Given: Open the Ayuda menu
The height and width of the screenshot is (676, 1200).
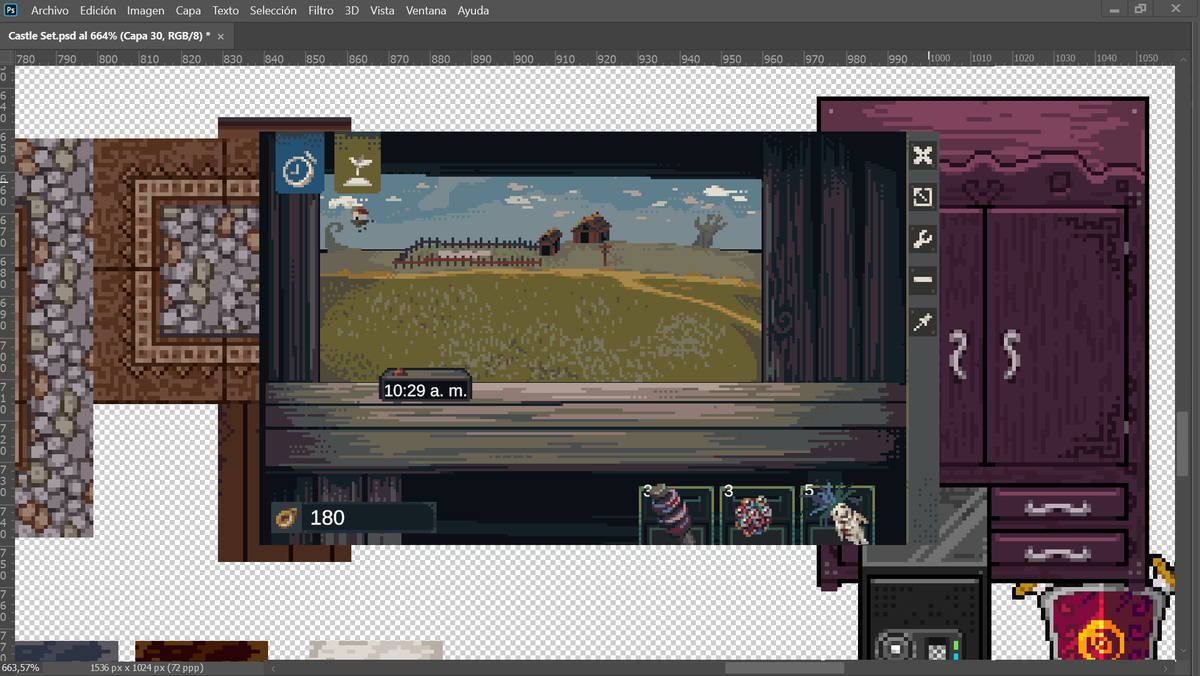Looking at the screenshot, I should click(x=473, y=10).
